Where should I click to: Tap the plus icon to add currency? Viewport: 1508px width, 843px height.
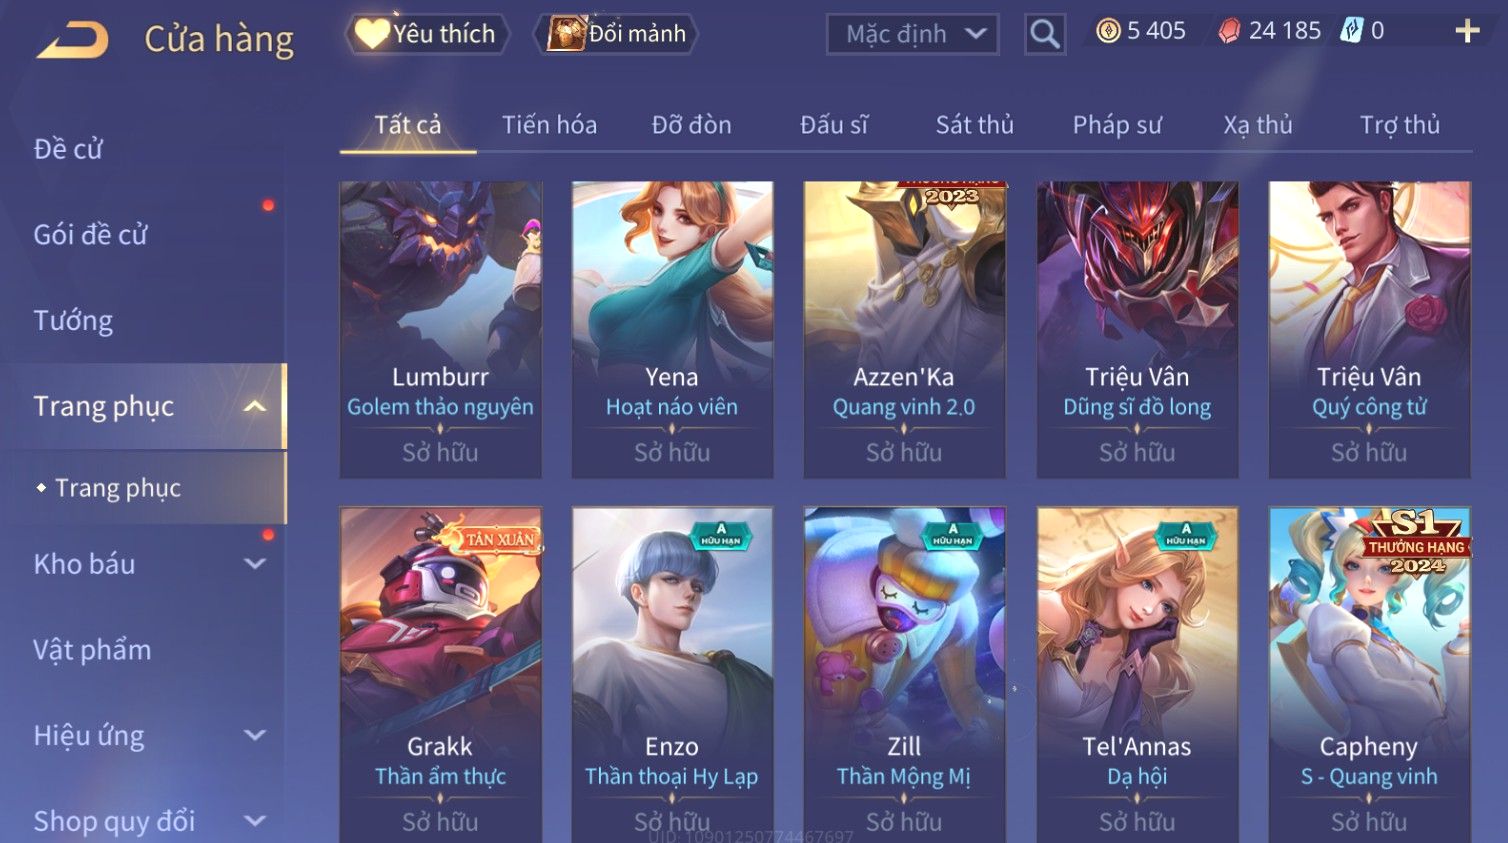click(1467, 32)
